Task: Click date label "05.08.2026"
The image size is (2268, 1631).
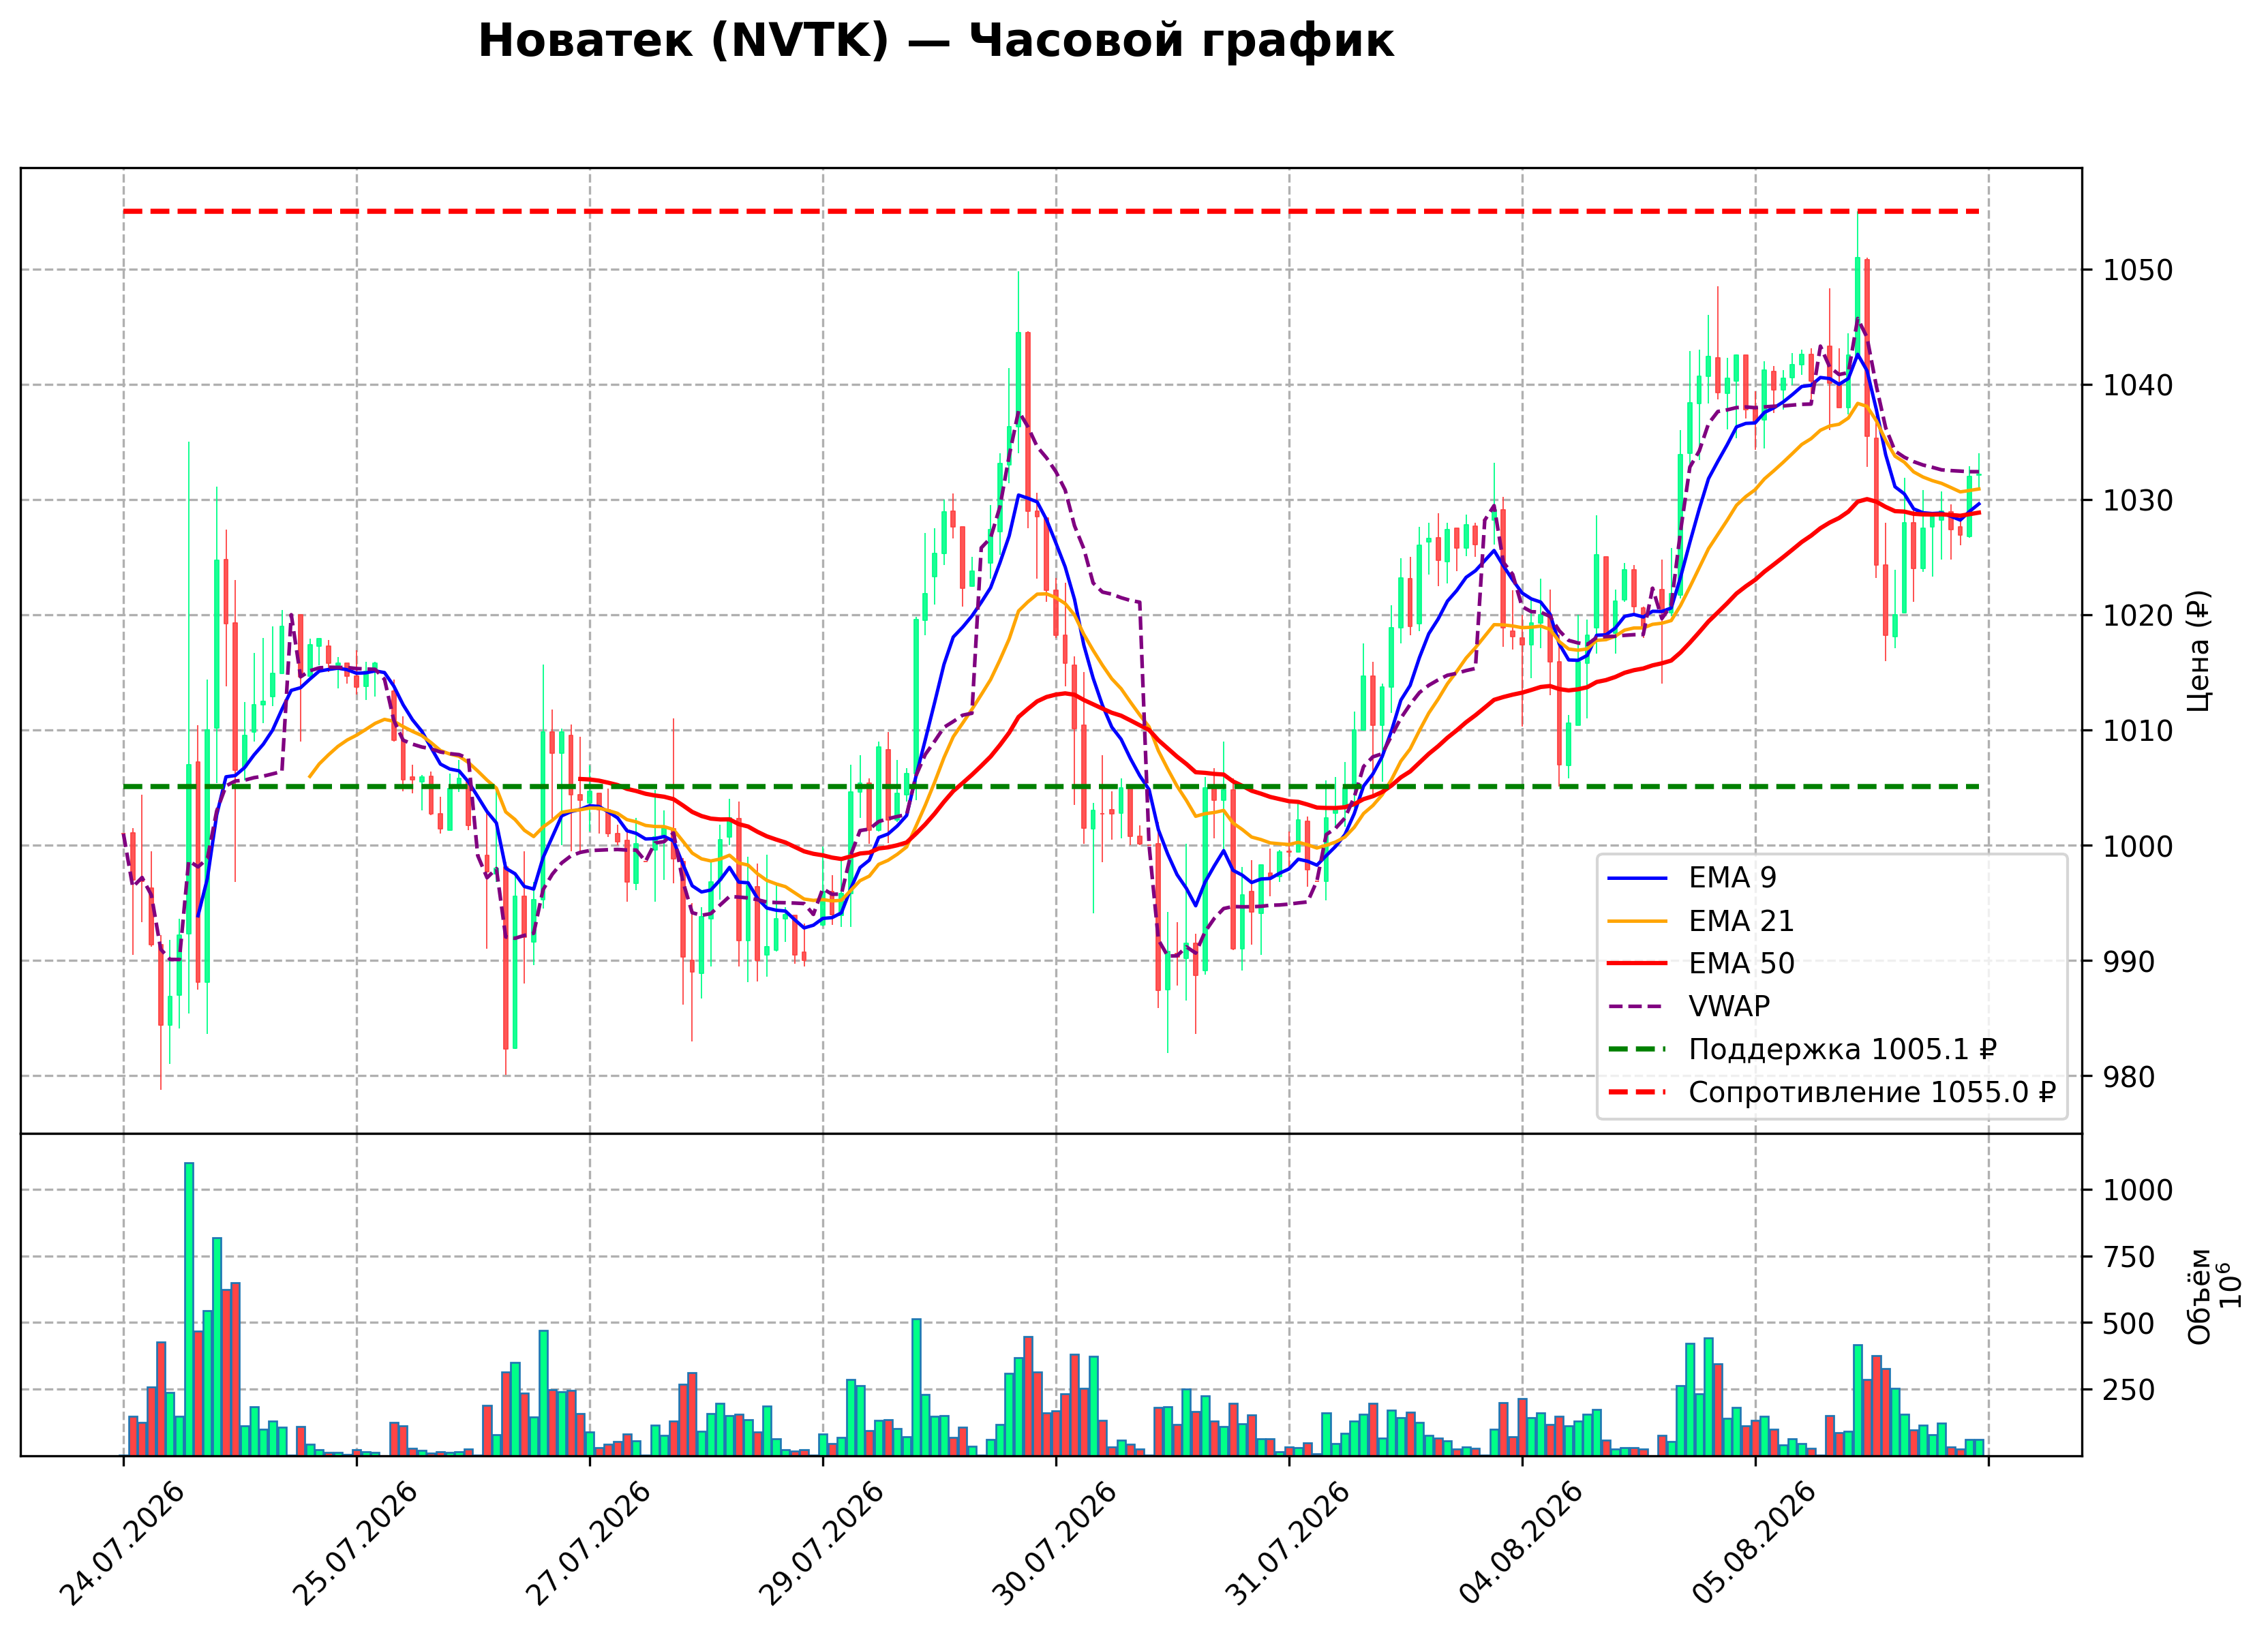Action: click(1754, 1545)
